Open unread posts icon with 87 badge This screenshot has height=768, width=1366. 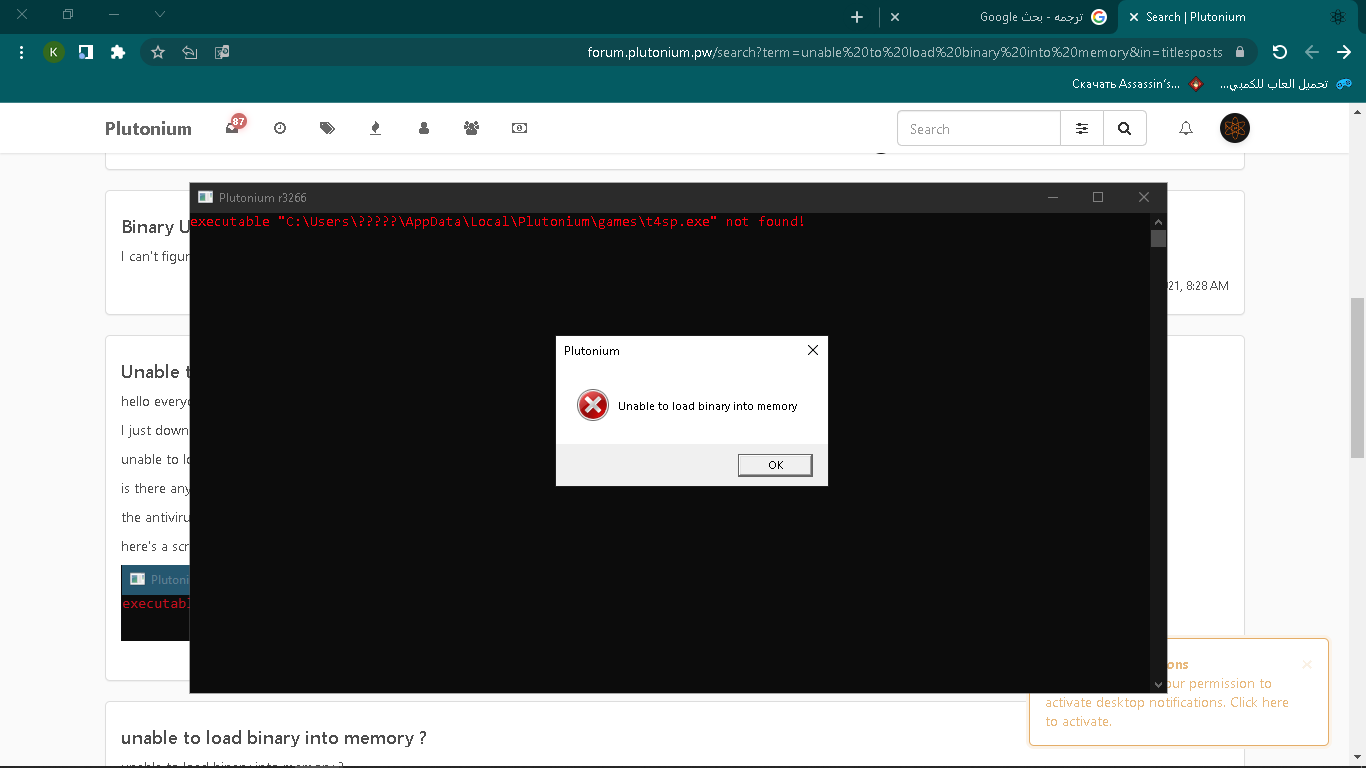coord(233,127)
